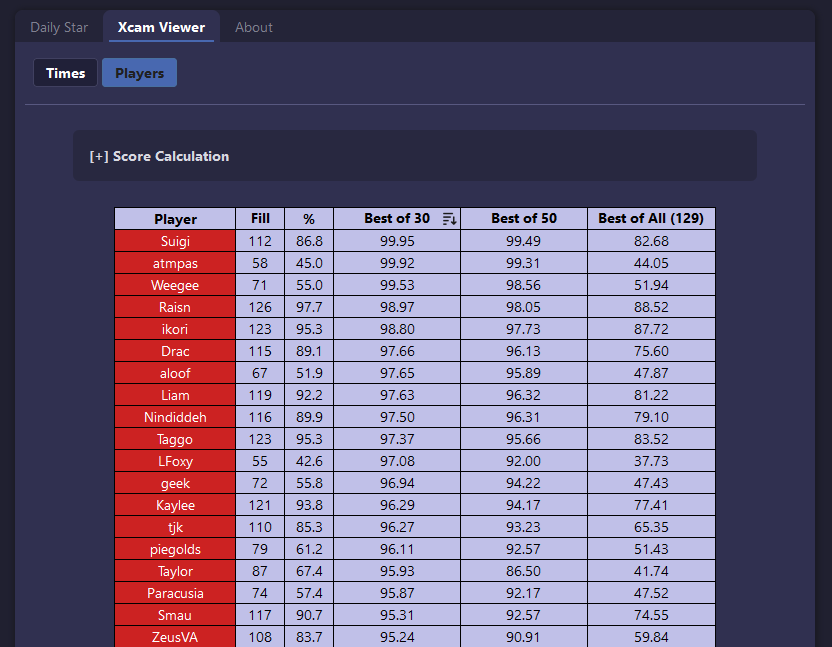Click Raisn's Fill value 126

pyautogui.click(x=260, y=307)
